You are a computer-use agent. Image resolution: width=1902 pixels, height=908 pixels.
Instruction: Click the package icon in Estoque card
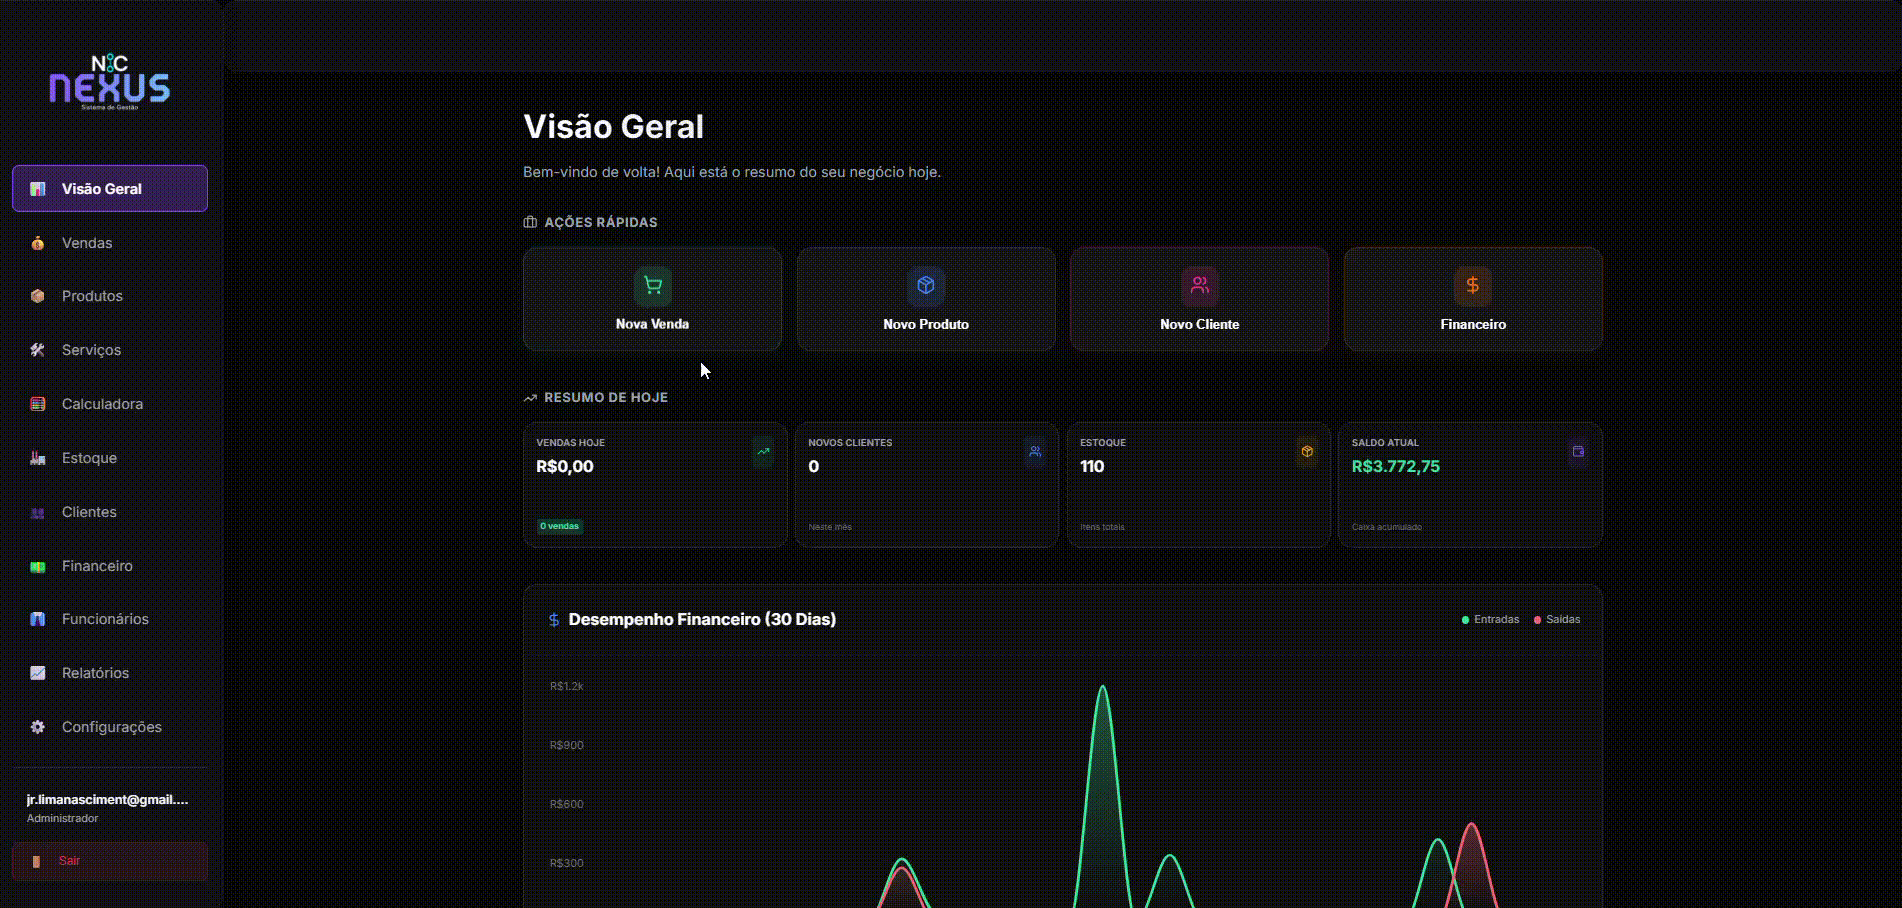[1307, 452]
